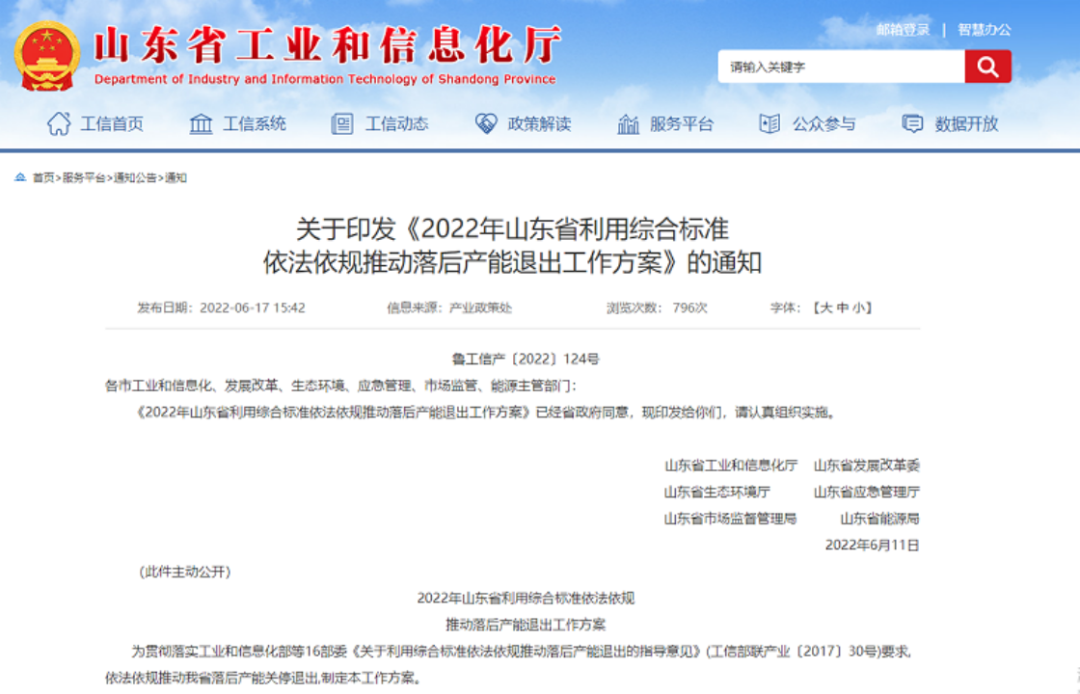The width and height of the screenshot is (1080, 694).
Task: Click the view count 796次
Action: (689, 308)
